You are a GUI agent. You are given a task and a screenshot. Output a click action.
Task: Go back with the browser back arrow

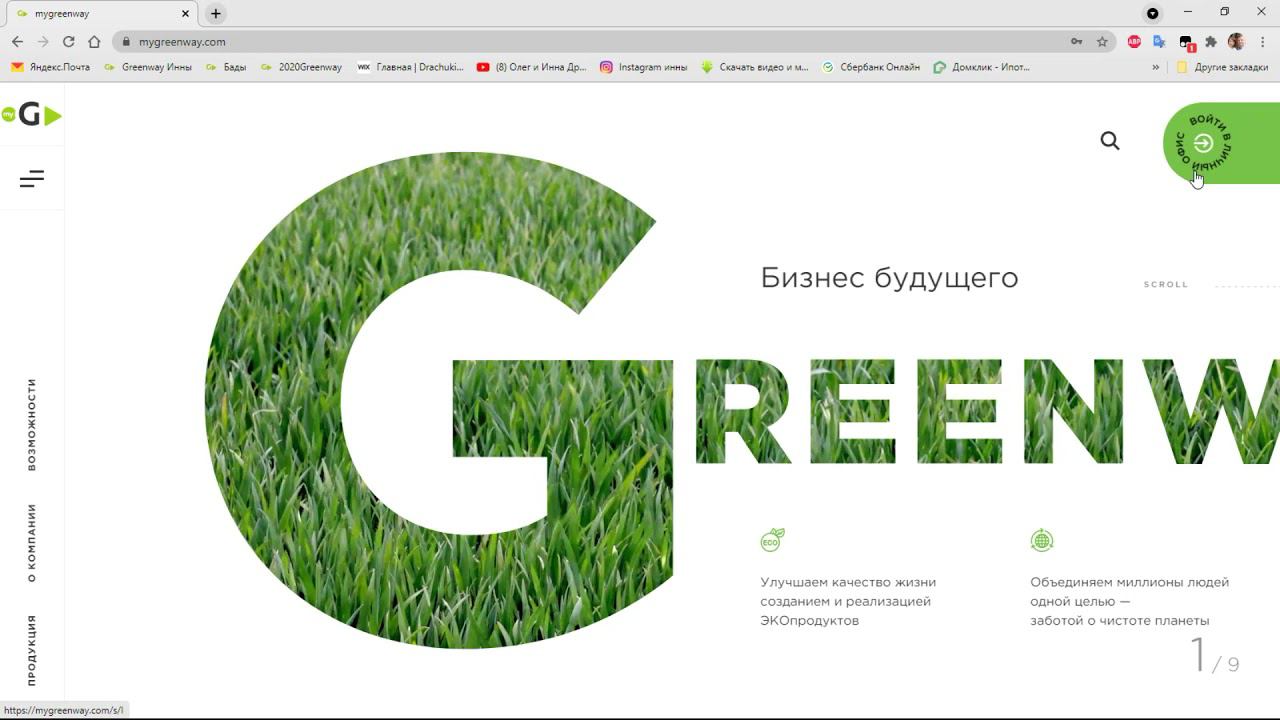pos(17,42)
